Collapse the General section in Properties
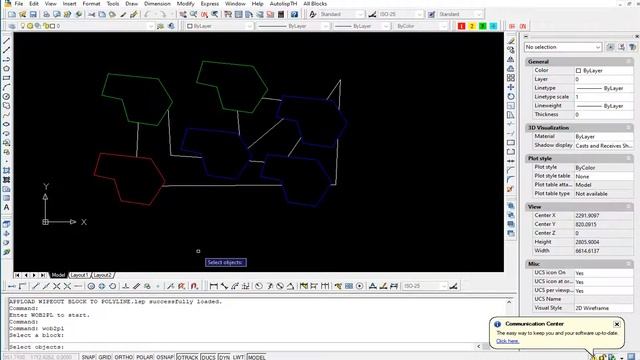The image size is (640, 360). 629,62
